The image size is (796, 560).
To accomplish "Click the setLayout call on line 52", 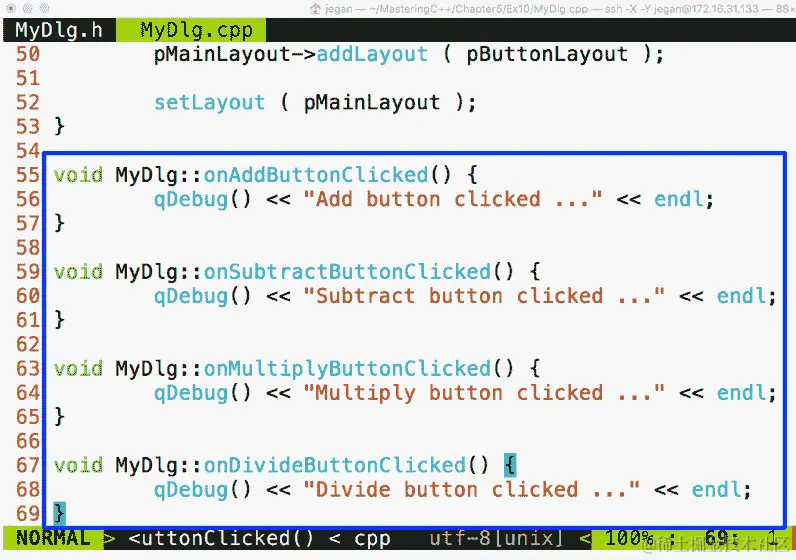I will [209, 103].
